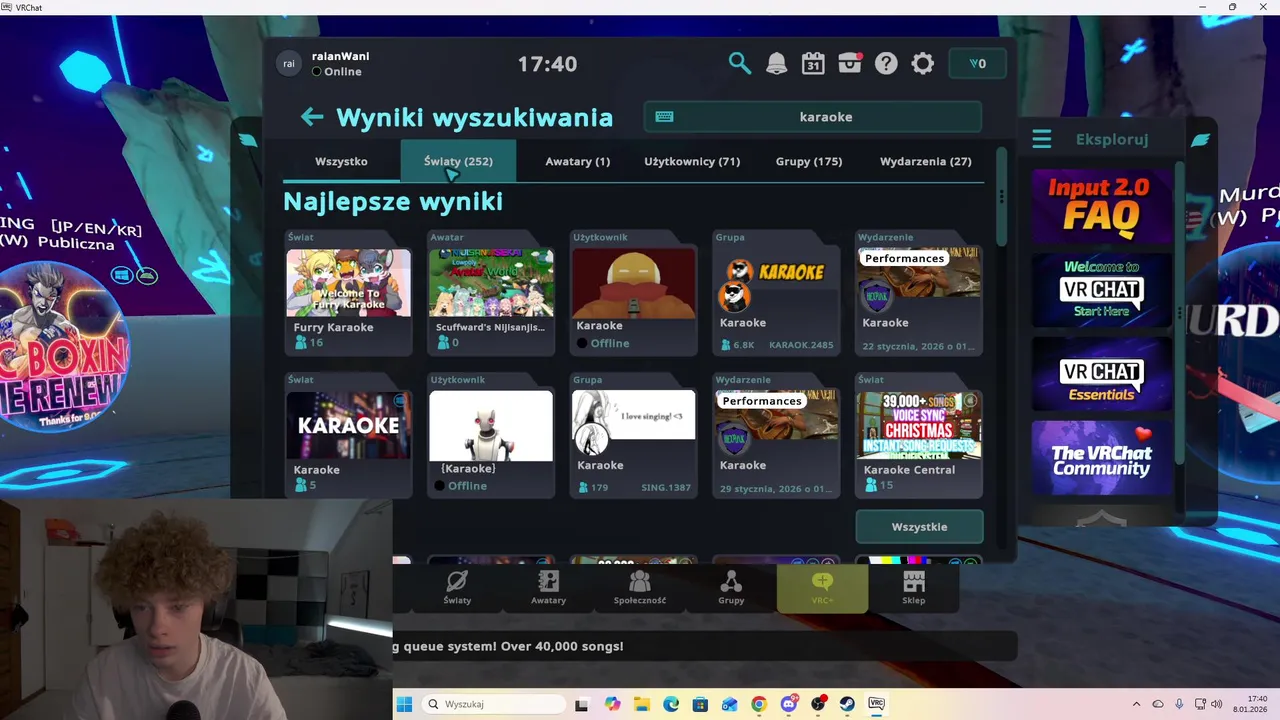
Task: Select the Wszystko tab
Action: tap(341, 161)
